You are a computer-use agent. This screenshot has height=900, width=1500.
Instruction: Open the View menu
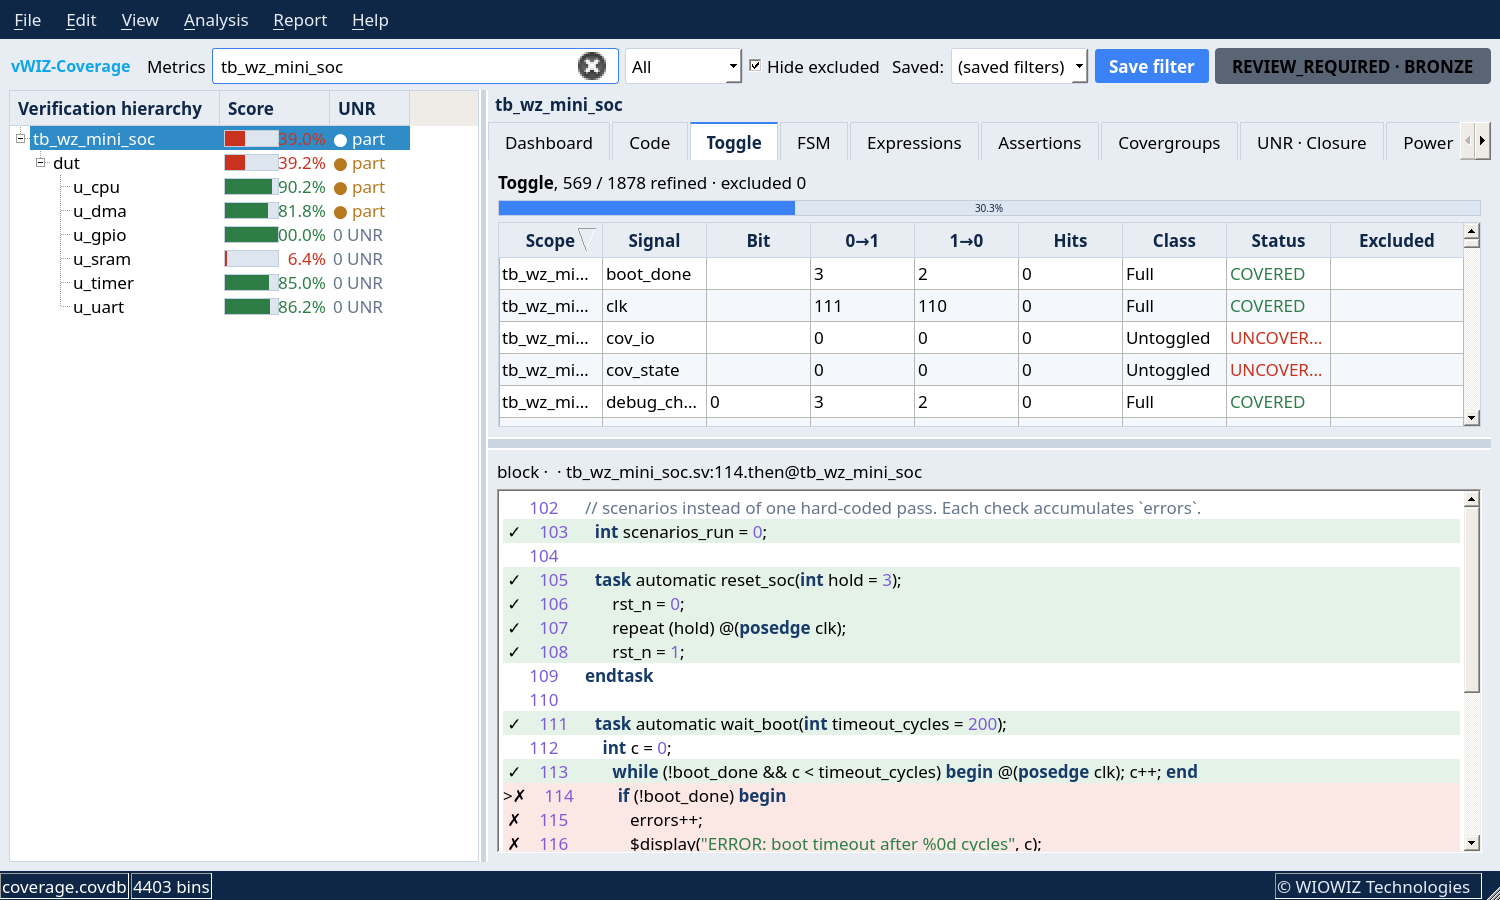click(x=140, y=20)
